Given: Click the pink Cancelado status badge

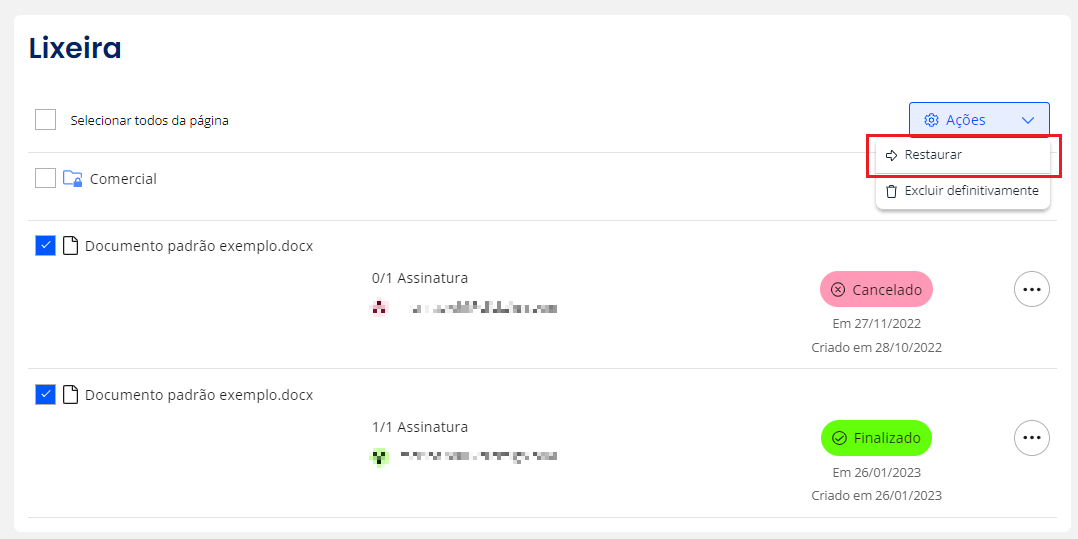Looking at the screenshot, I should coord(876,289).
